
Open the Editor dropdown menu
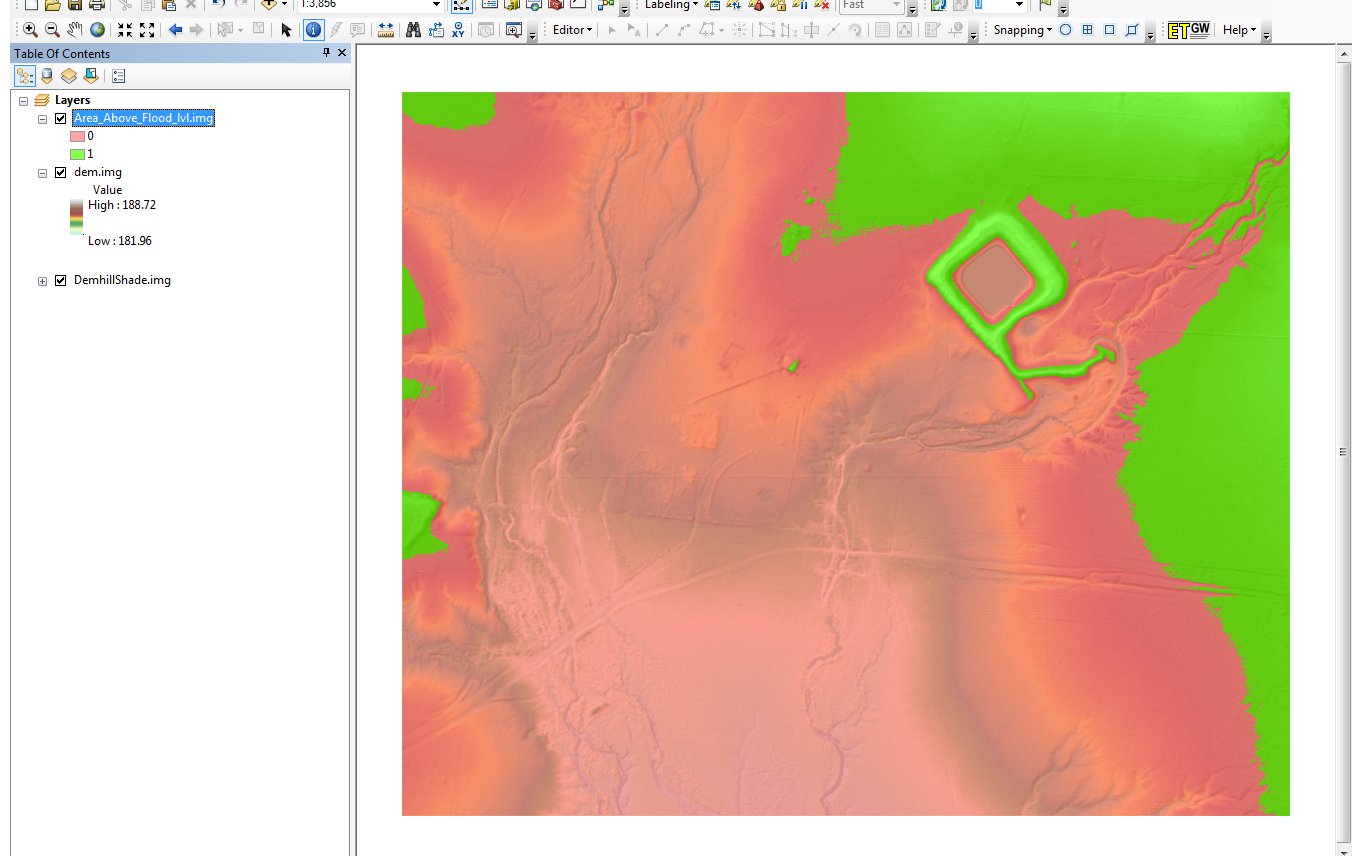point(572,30)
